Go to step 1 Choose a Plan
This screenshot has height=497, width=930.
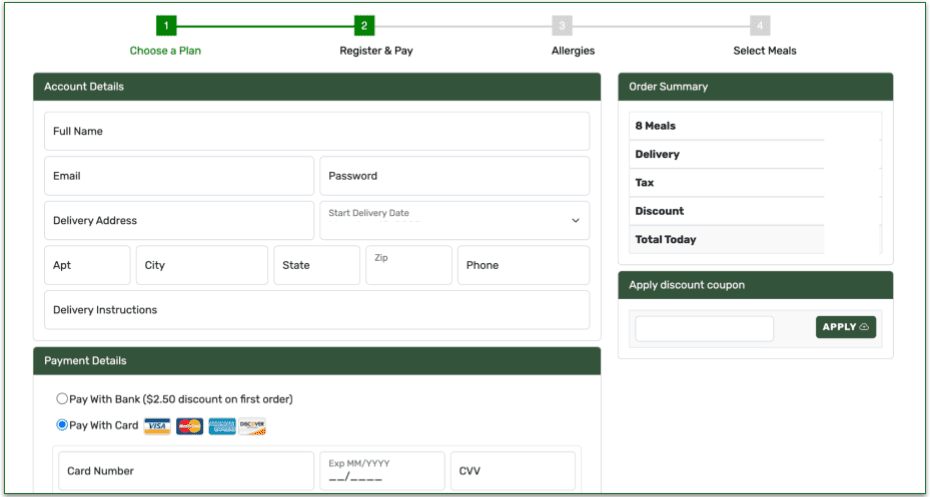coord(166,26)
